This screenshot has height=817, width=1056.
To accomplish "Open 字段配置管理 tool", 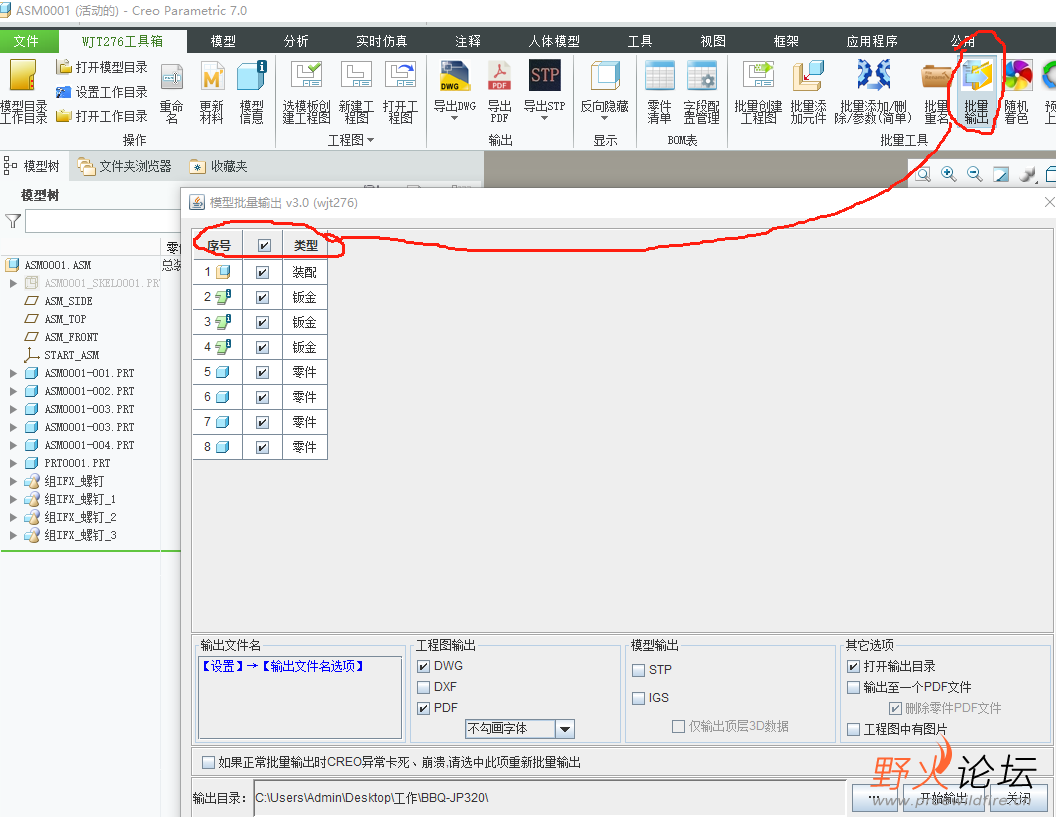I will [702, 92].
